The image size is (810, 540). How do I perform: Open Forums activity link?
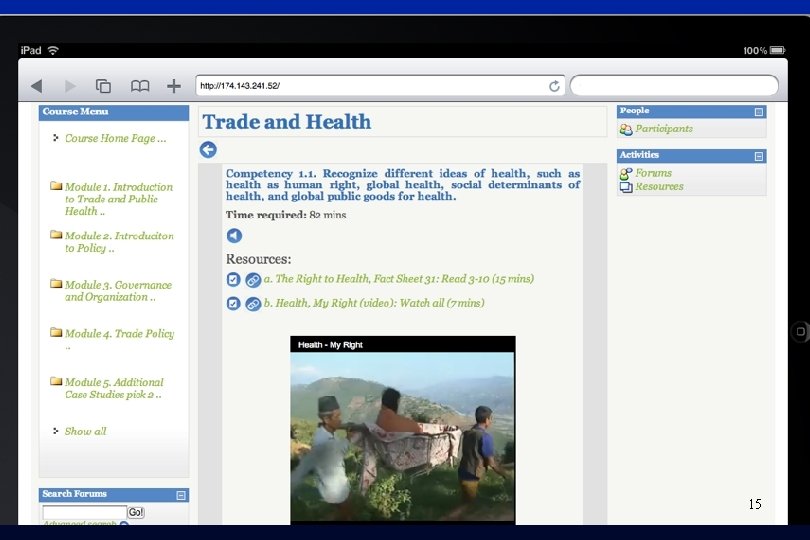click(653, 173)
